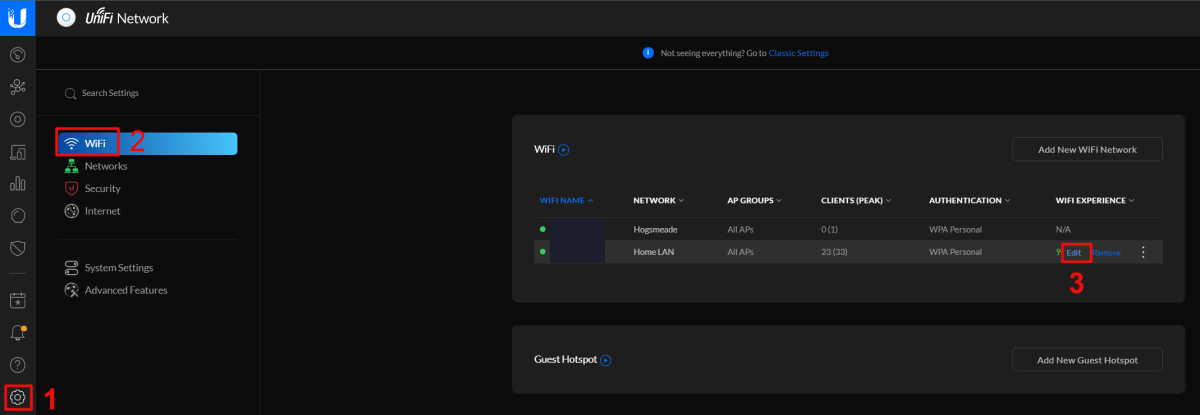Open the Statistics bar chart icon
1200x415 pixels.
click(x=17, y=183)
